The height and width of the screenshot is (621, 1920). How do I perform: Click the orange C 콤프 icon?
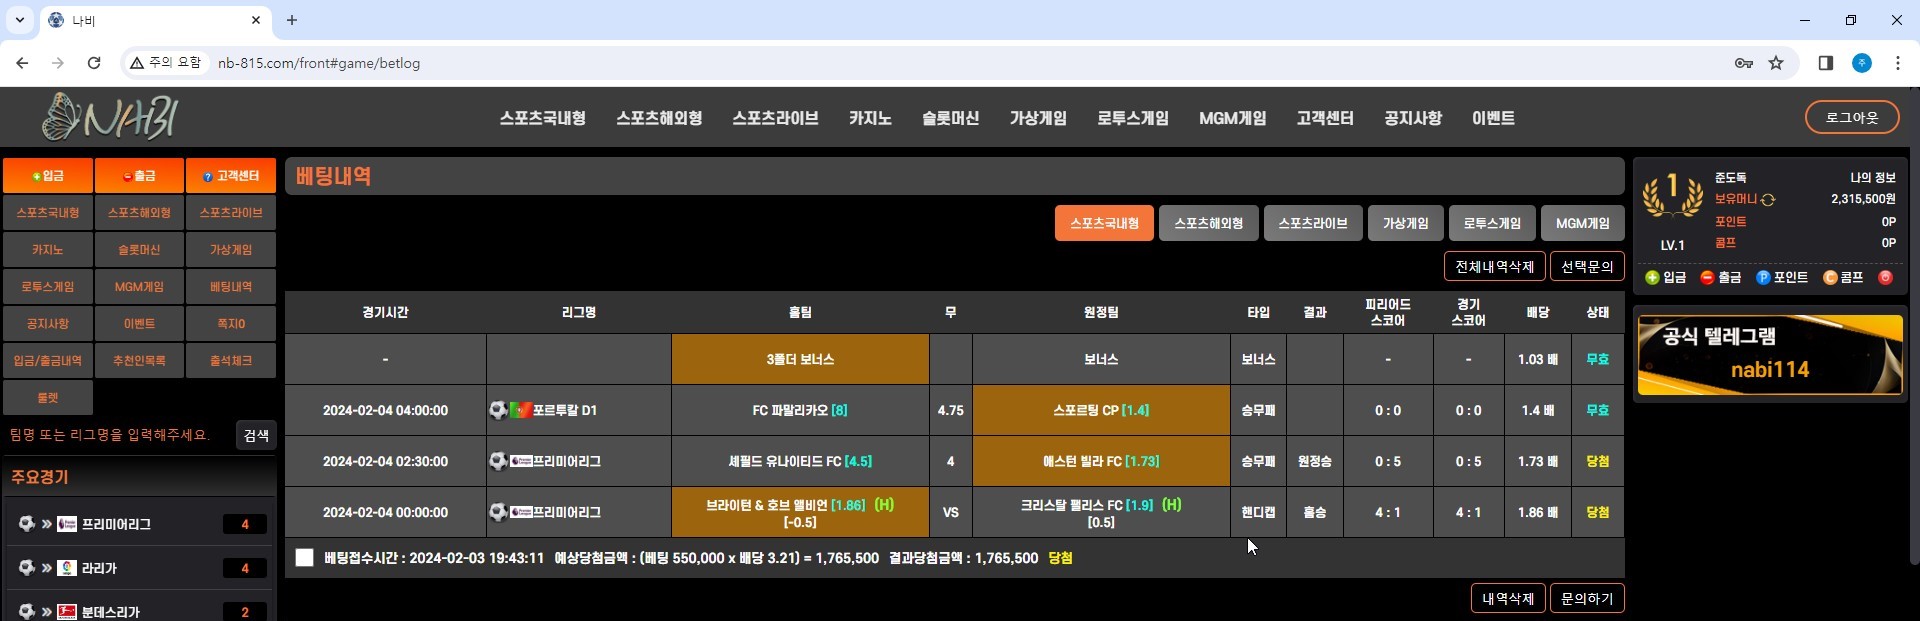tap(1830, 277)
